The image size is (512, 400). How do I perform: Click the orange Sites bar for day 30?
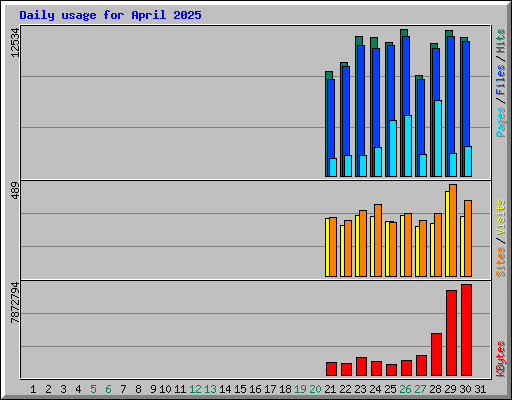click(x=468, y=238)
